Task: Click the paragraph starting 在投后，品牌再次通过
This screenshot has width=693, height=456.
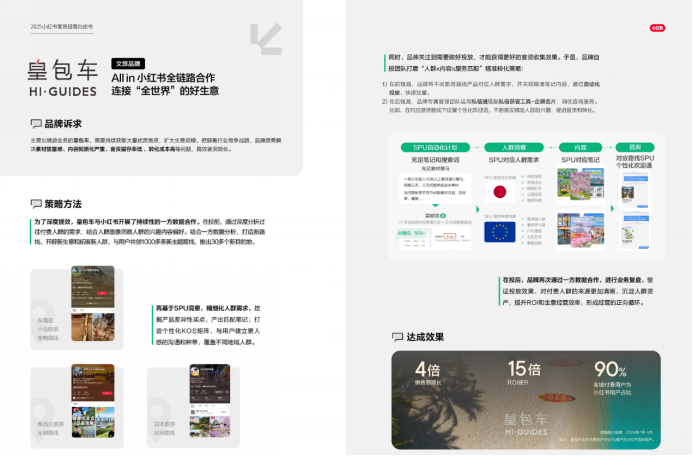Action: [578, 291]
